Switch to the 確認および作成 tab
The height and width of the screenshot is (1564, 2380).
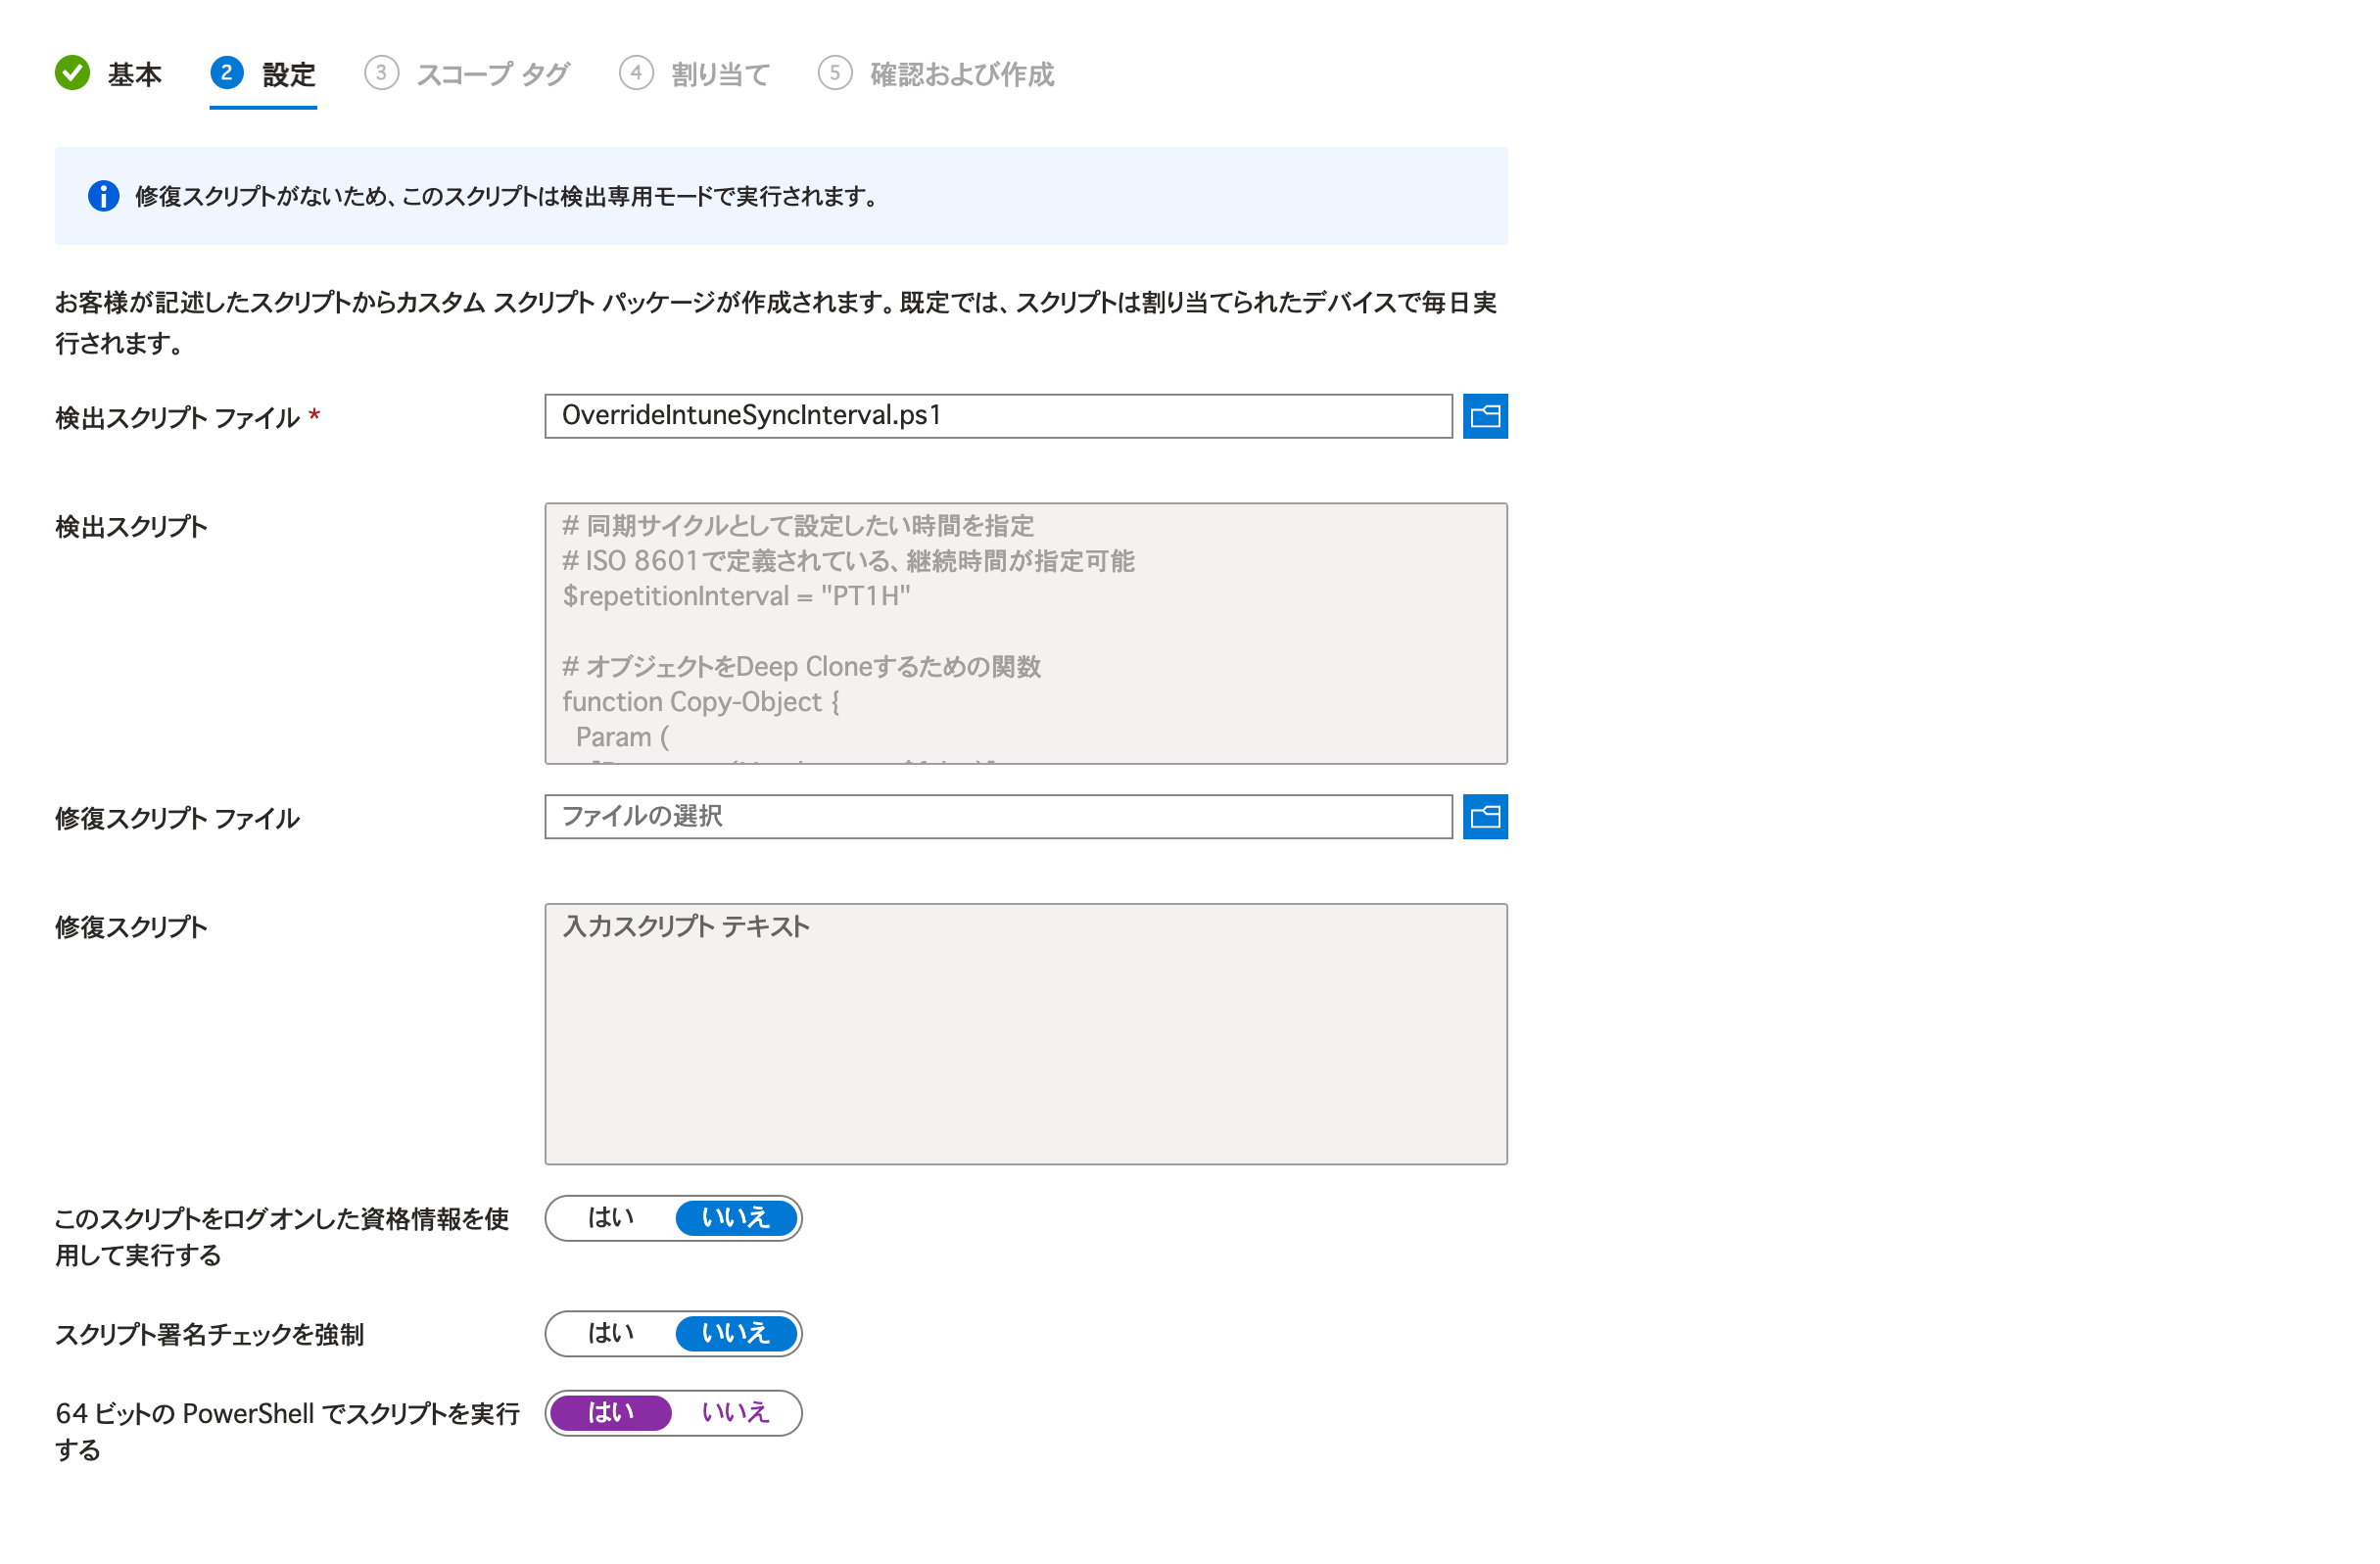(936, 74)
